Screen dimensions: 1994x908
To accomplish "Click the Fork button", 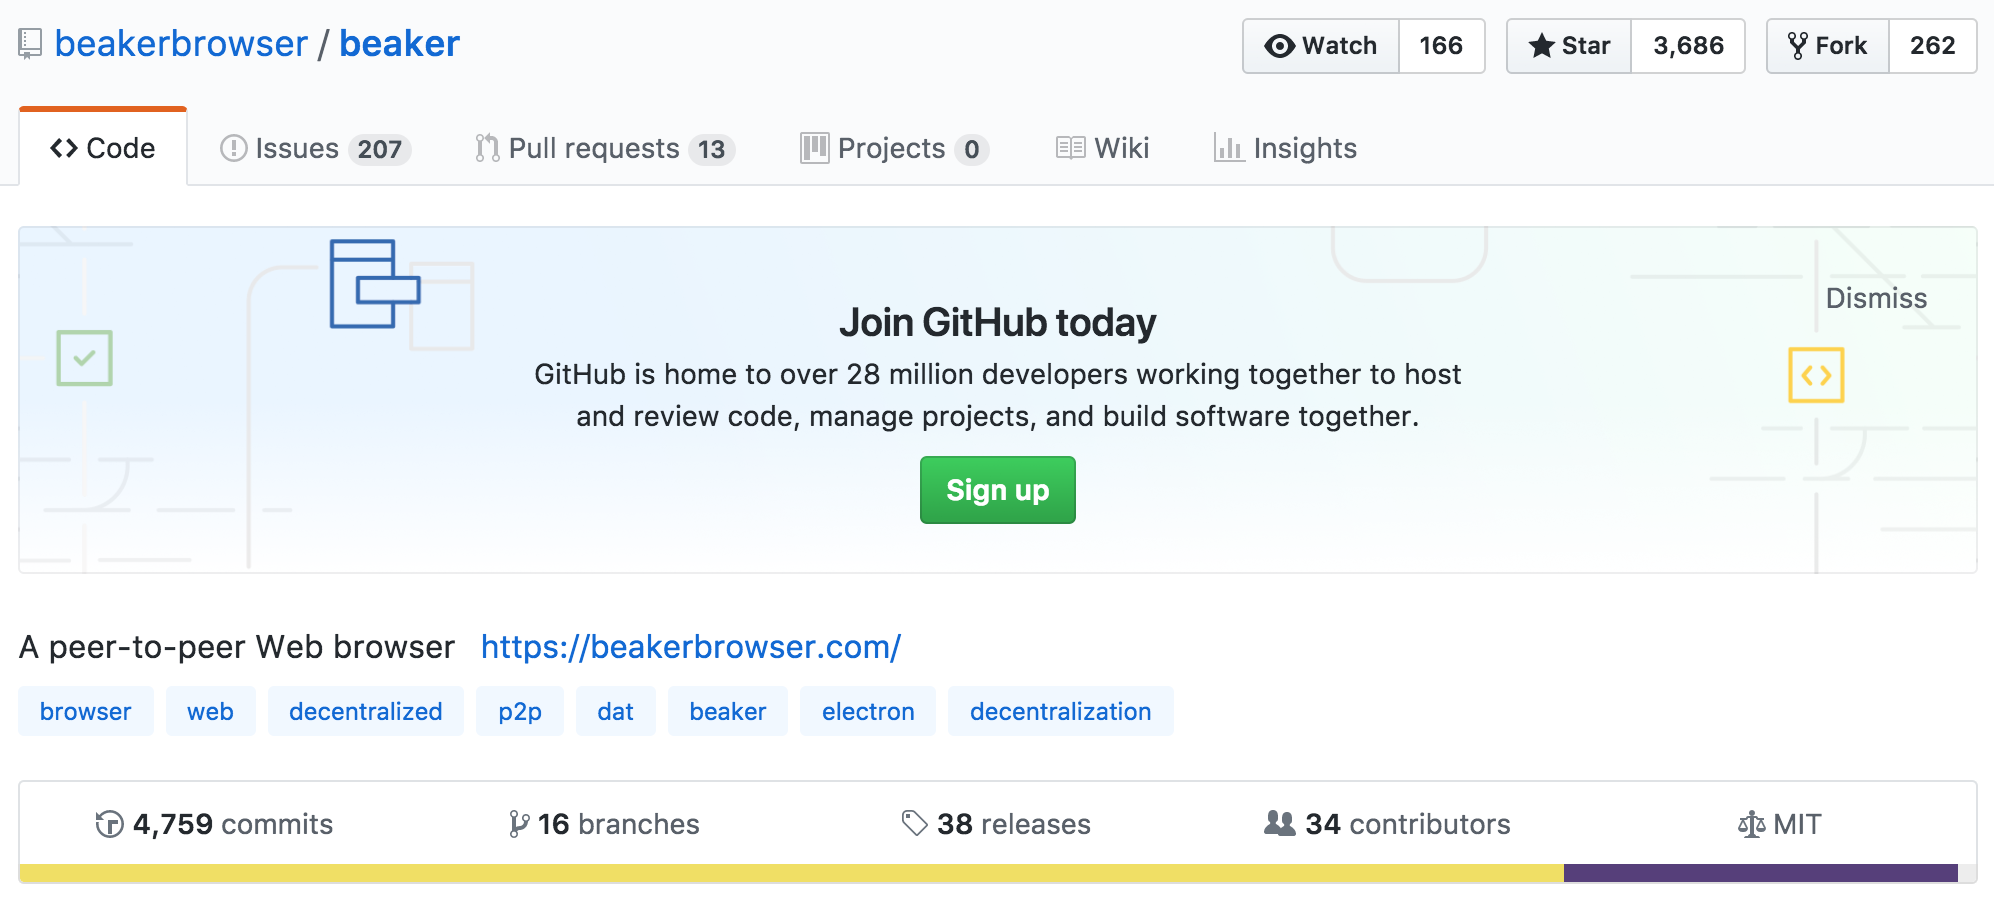I will (x=1828, y=46).
